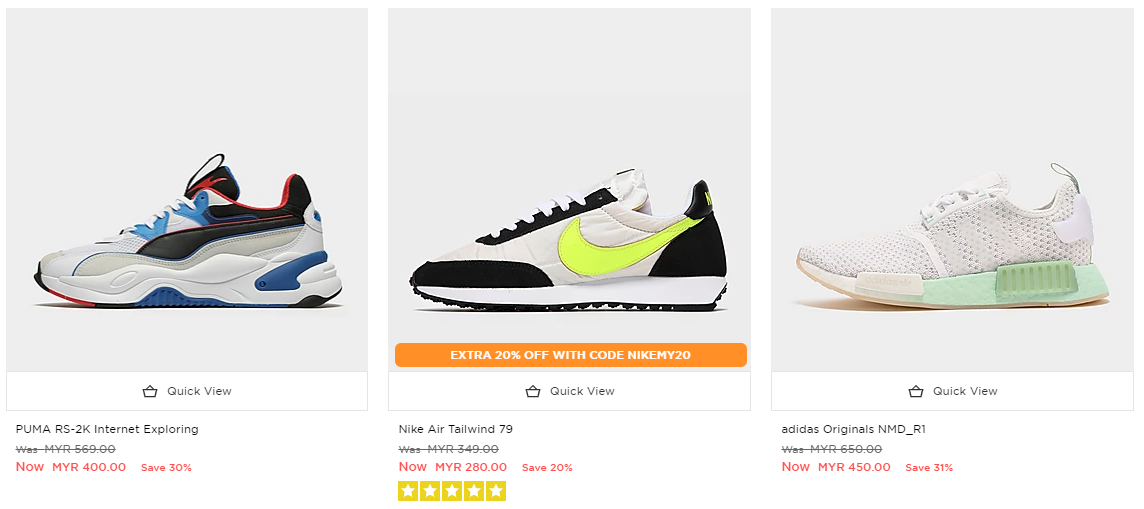
Task: Open the adidas Originals NMD_R1 title link
Action: [x=853, y=429]
